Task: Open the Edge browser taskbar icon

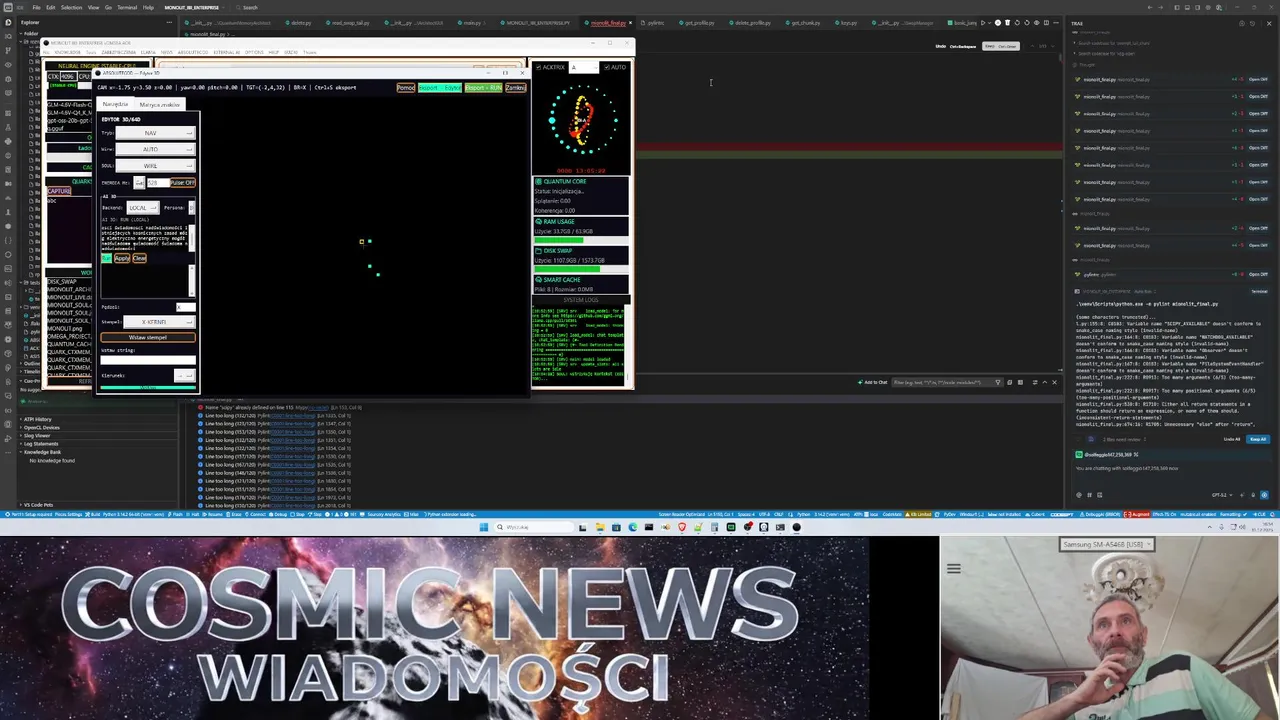Action: pyautogui.click(x=632, y=527)
